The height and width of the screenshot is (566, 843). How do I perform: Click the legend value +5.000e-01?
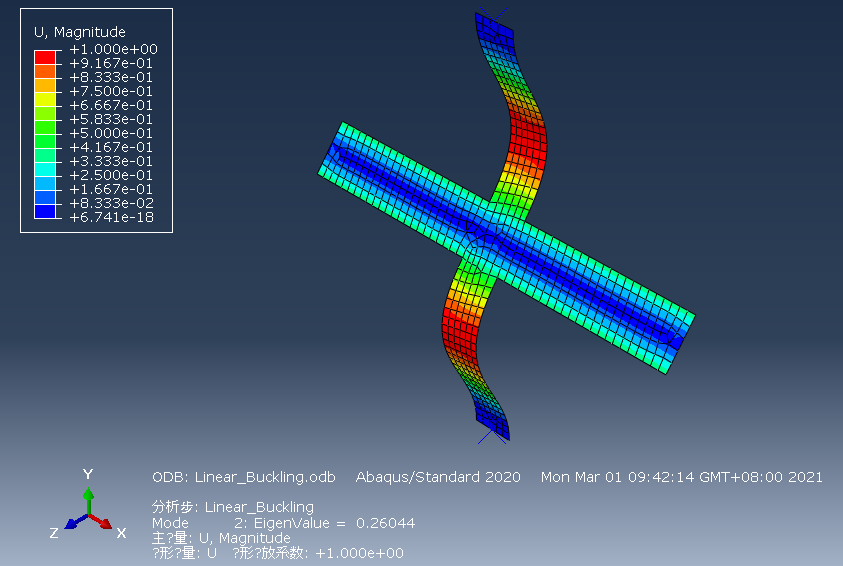[111, 133]
